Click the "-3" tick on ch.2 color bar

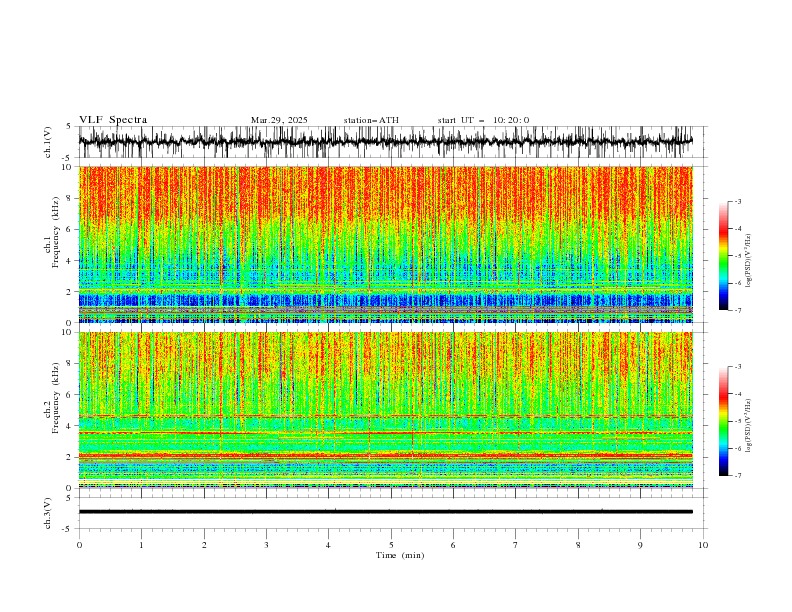737,367
